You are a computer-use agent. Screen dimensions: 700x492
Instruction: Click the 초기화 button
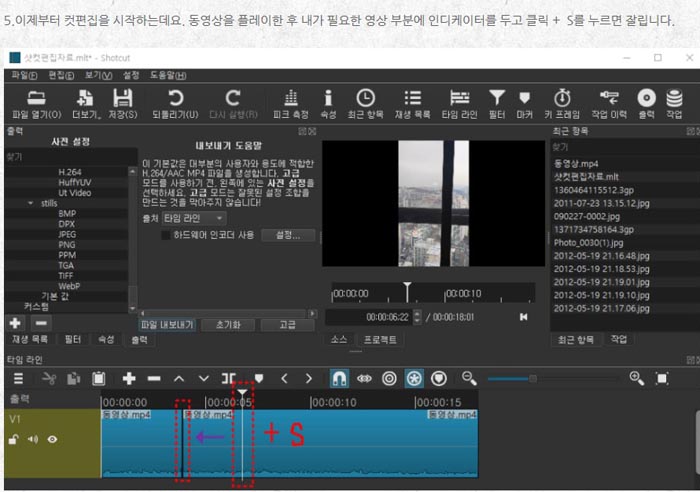click(x=228, y=325)
